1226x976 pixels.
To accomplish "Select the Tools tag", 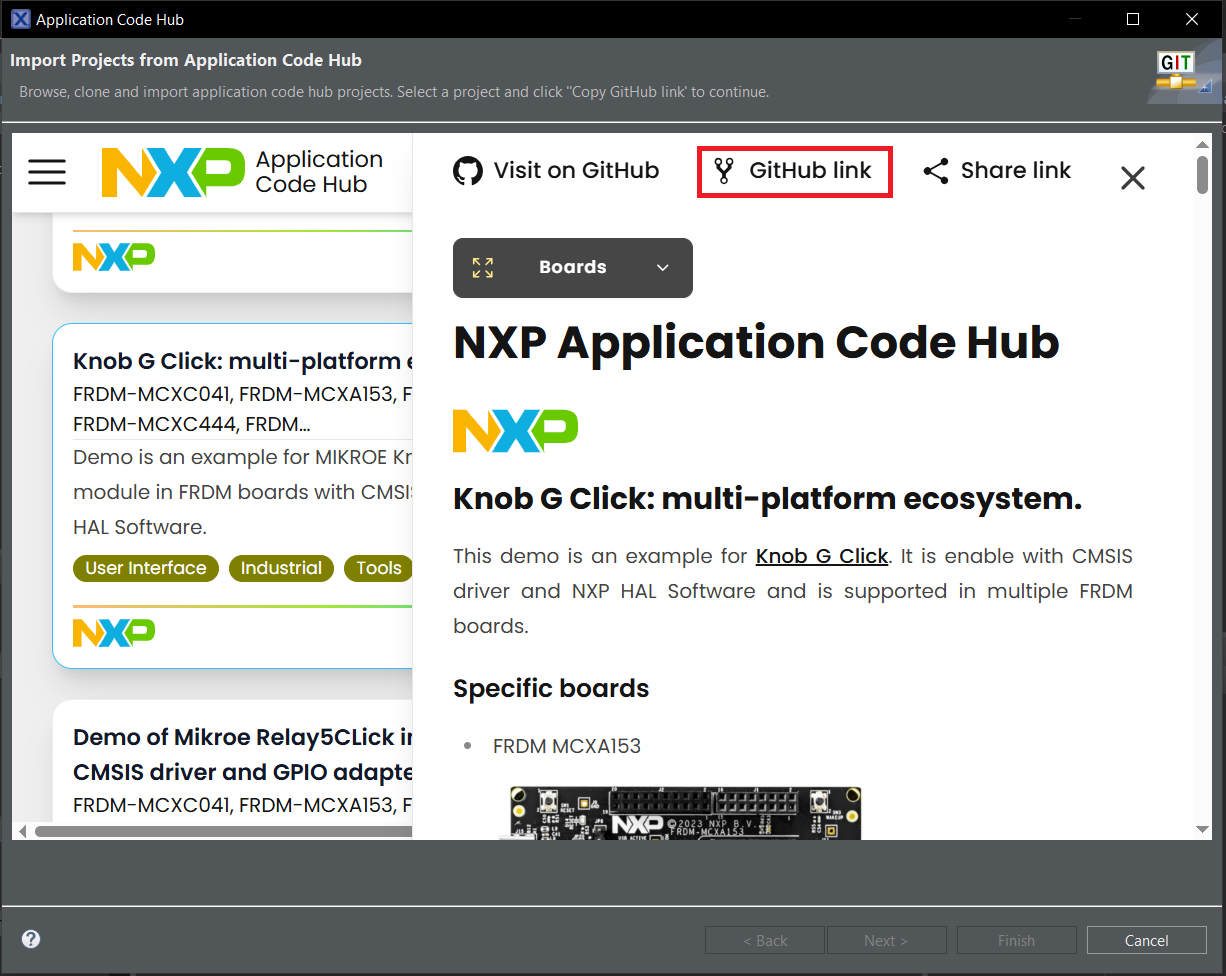I will (x=378, y=568).
